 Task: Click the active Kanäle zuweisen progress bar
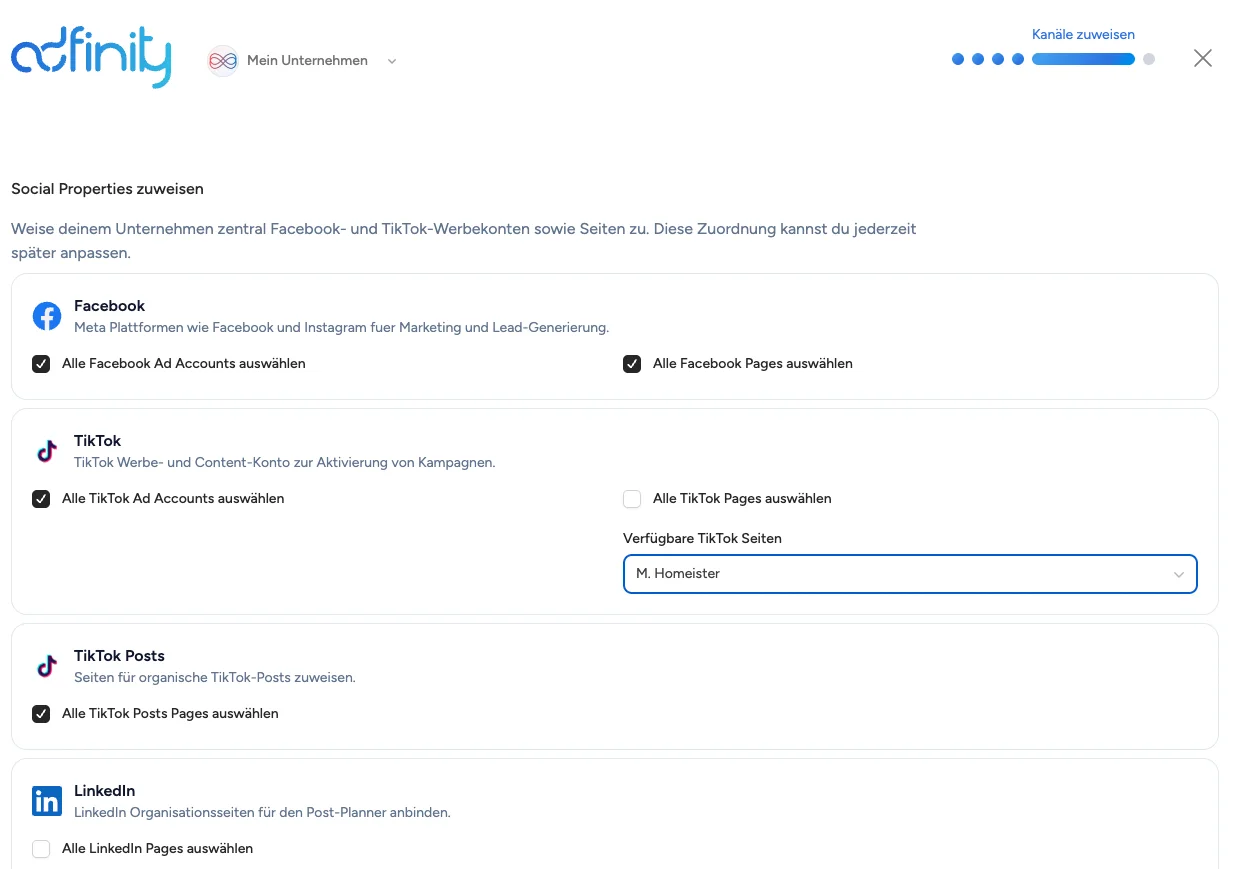tap(1083, 59)
